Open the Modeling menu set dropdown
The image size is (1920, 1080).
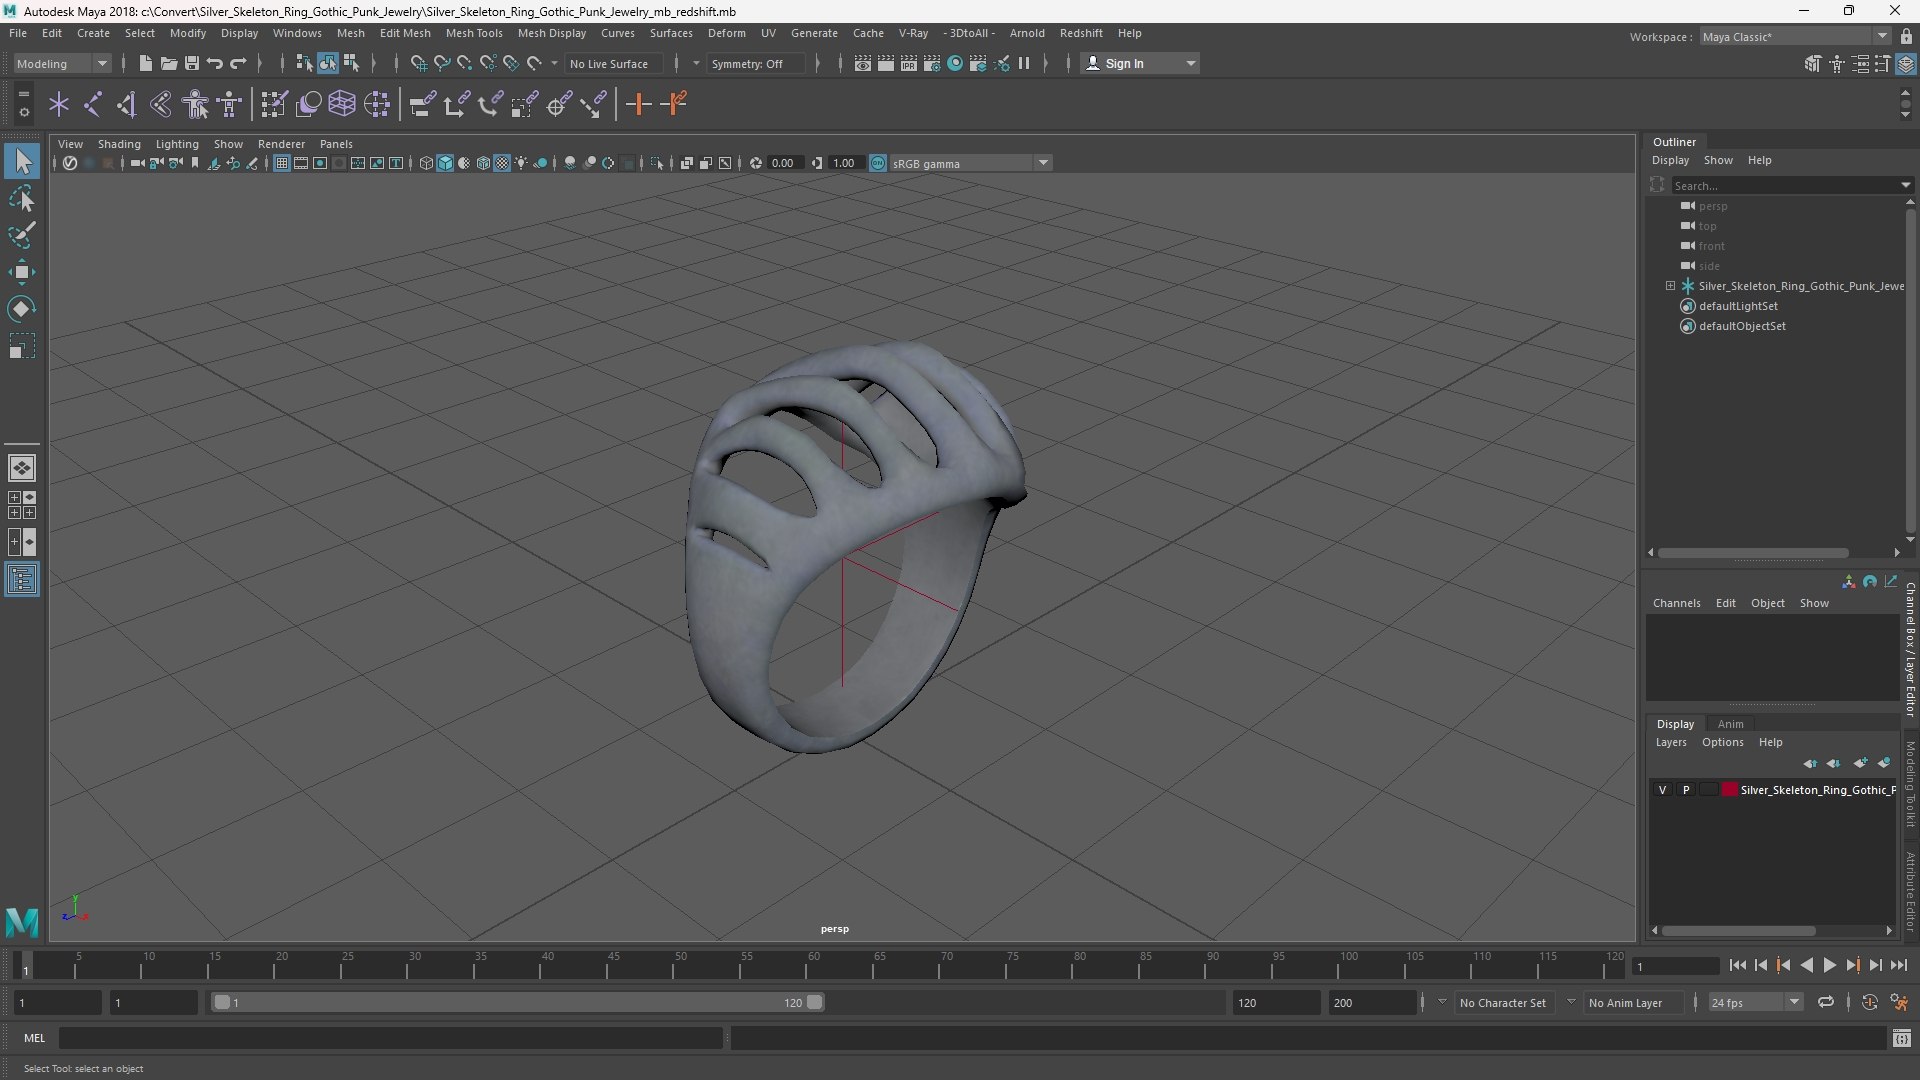pyautogui.click(x=62, y=63)
